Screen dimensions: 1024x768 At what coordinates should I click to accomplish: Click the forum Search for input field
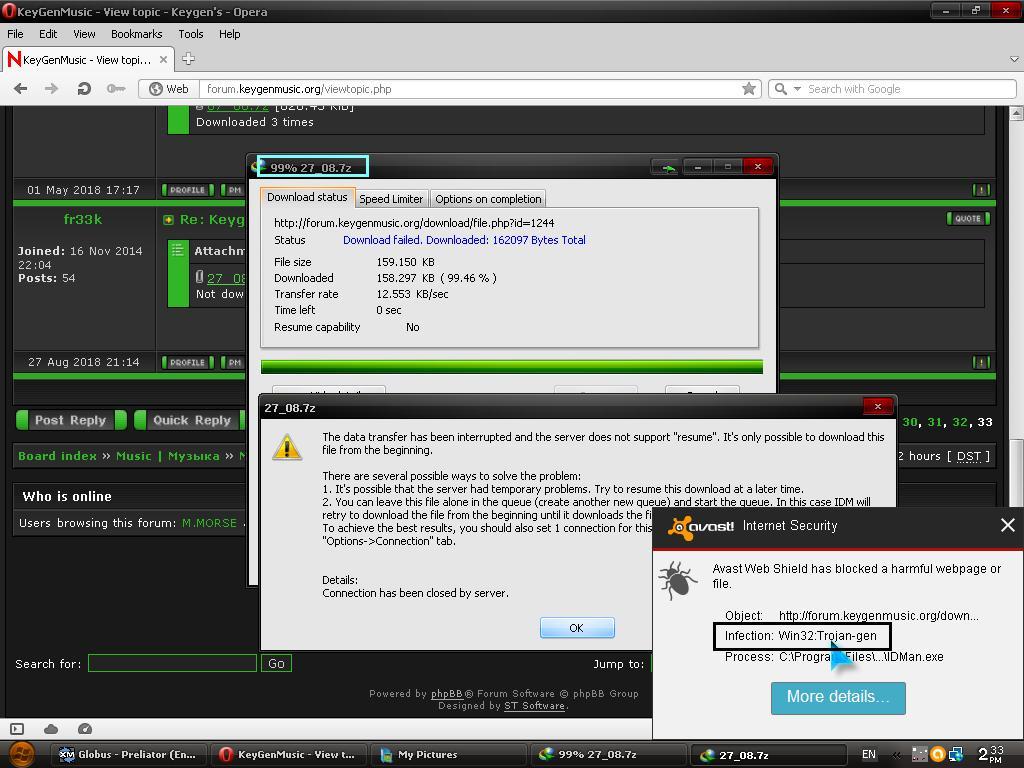point(172,664)
